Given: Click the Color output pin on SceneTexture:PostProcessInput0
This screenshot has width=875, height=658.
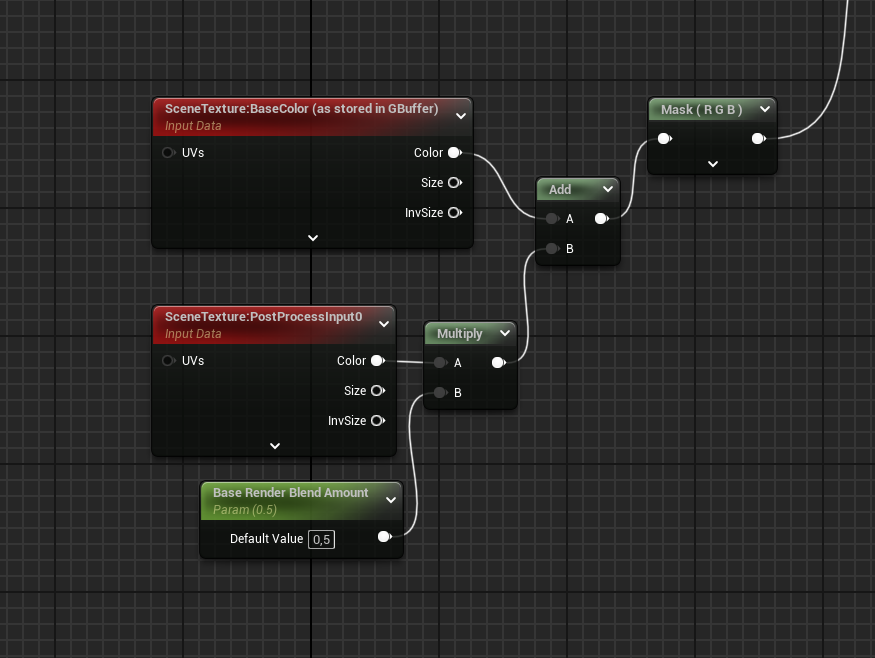Looking at the screenshot, I should click(x=377, y=361).
